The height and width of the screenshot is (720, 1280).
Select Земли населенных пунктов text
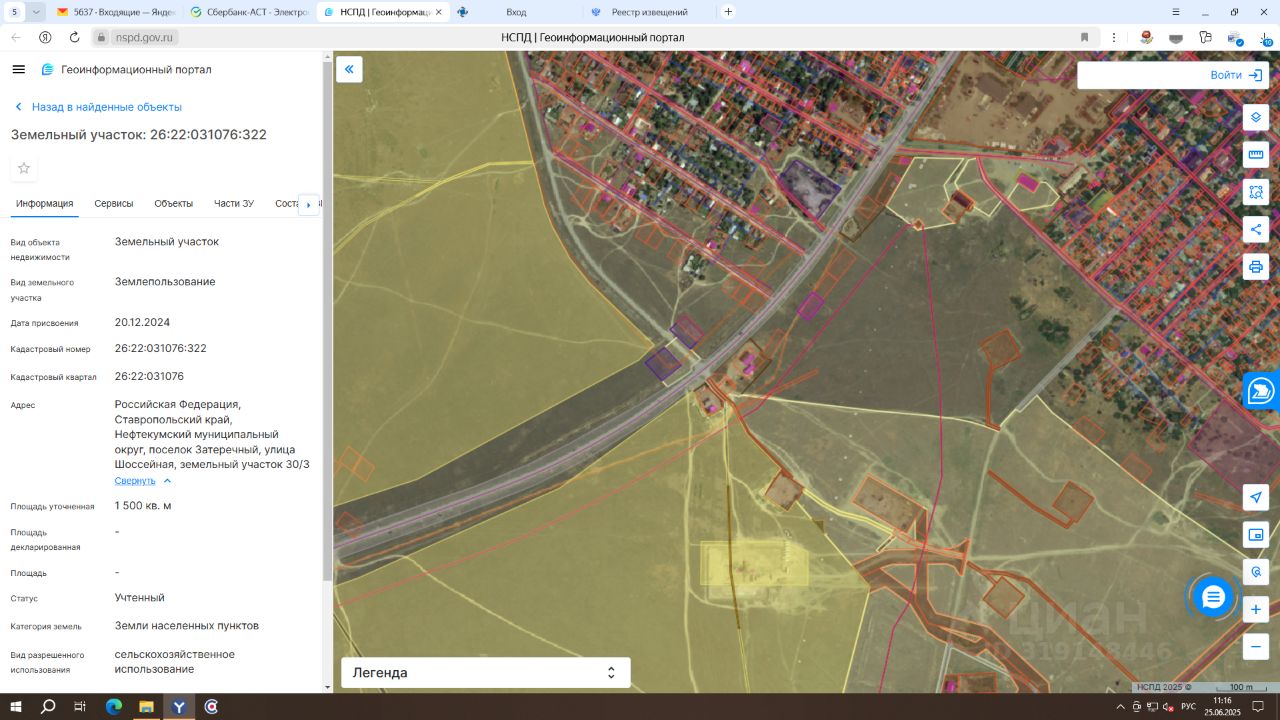[187, 626]
